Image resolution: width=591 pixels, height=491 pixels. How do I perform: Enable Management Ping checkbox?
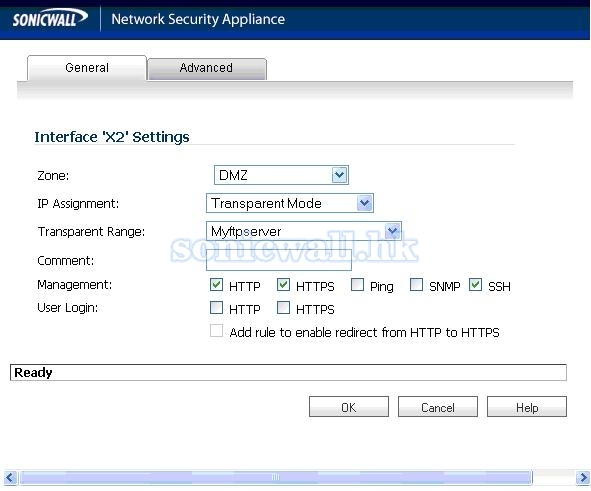coord(357,285)
